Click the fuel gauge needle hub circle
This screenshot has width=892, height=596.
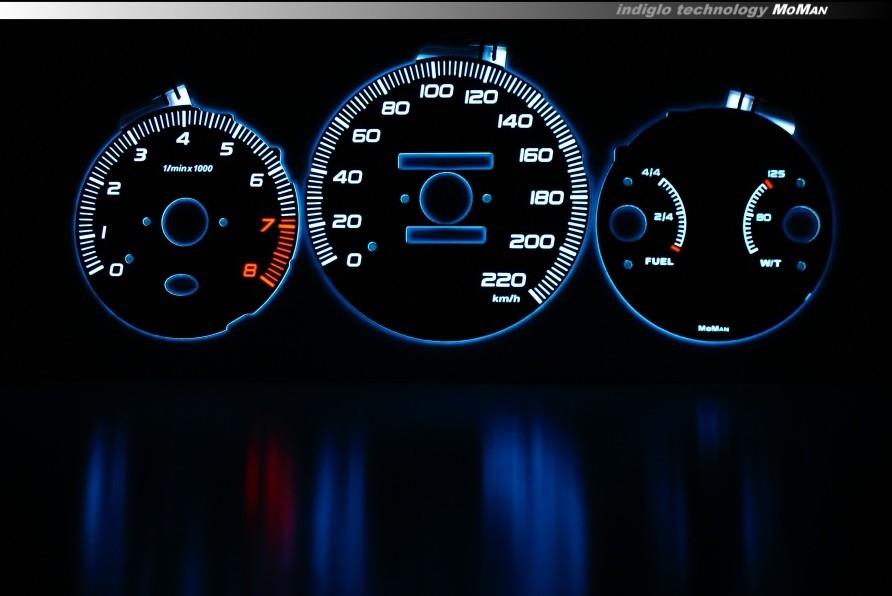pos(628,222)
